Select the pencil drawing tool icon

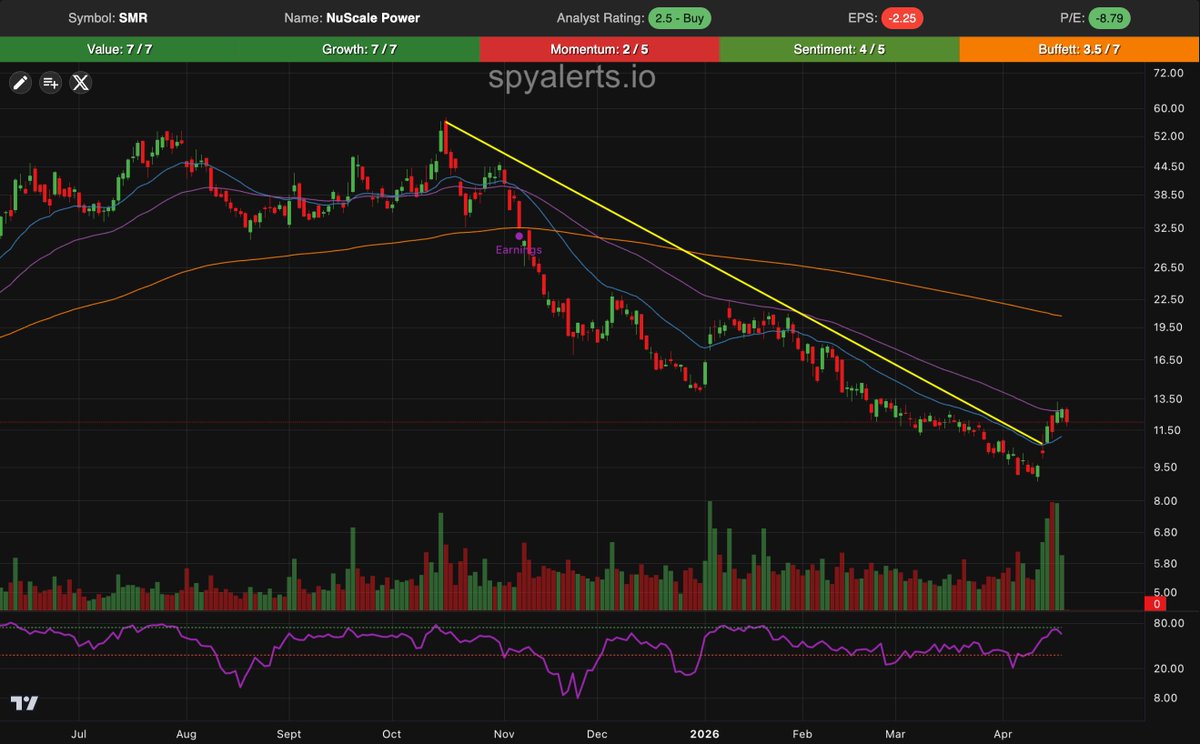point(19,83)
